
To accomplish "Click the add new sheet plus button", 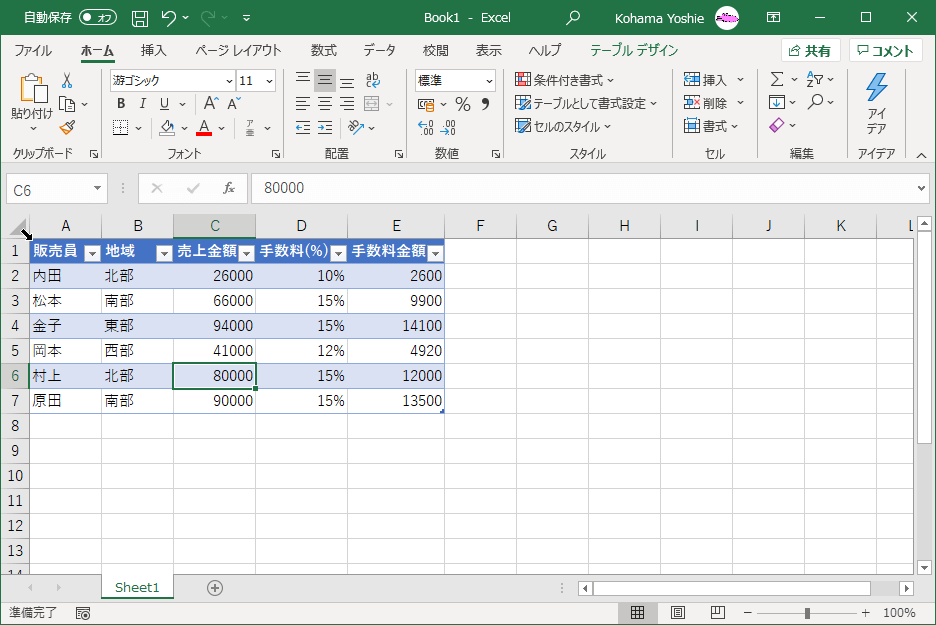I will (215, 588).
